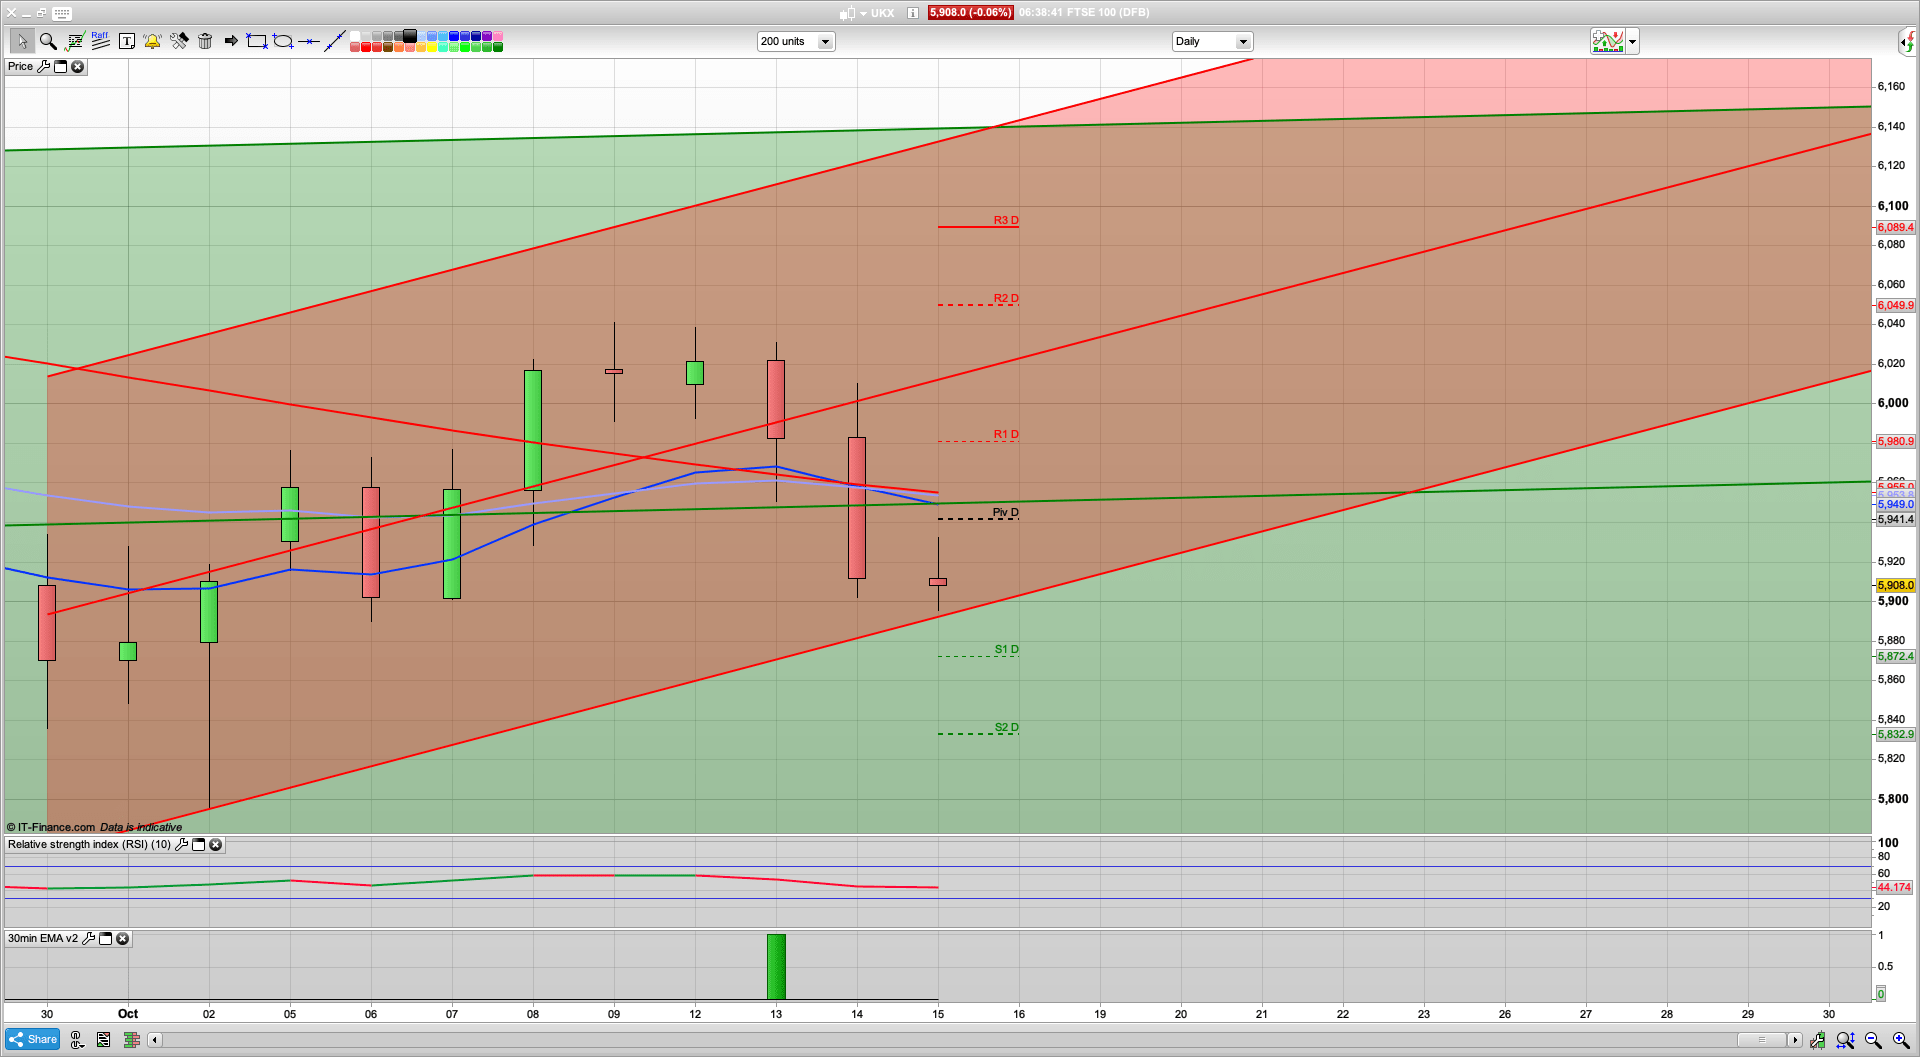Screen dimensions: 1920x1057
Task: Open the alert bell tool
Action: (152, 41)
